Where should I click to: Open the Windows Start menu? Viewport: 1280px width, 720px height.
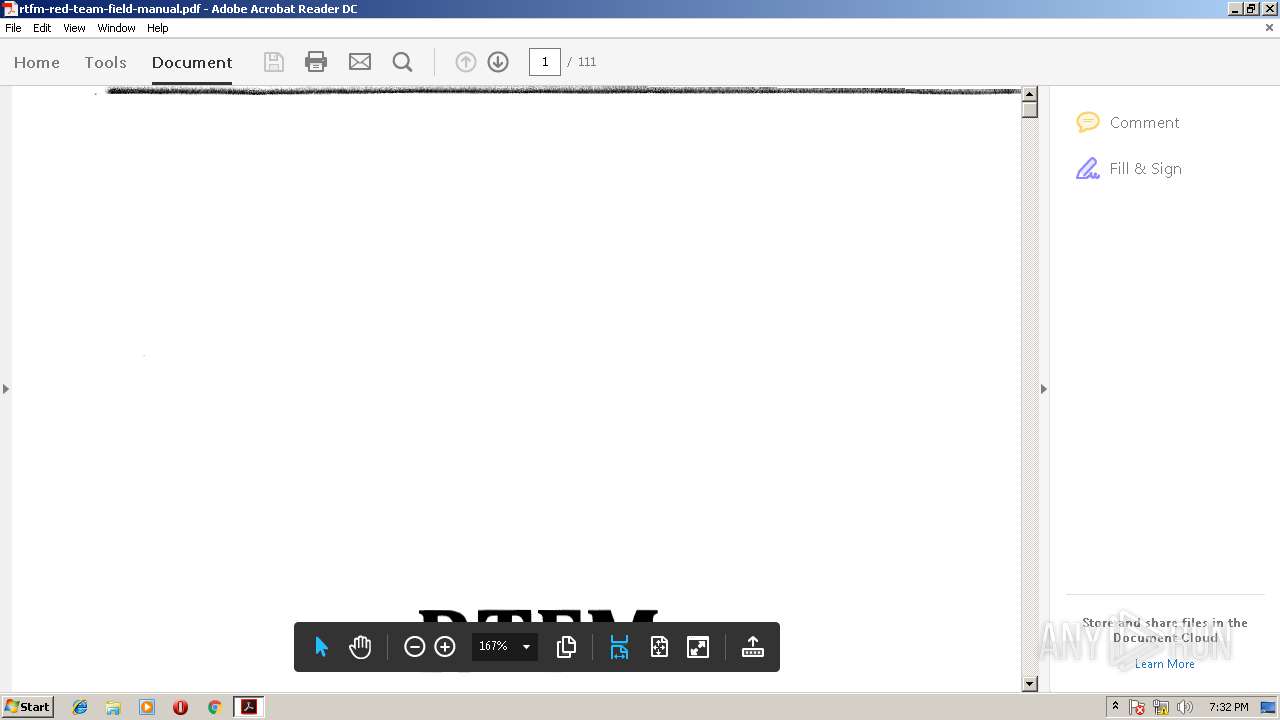(x=27, y=707)
